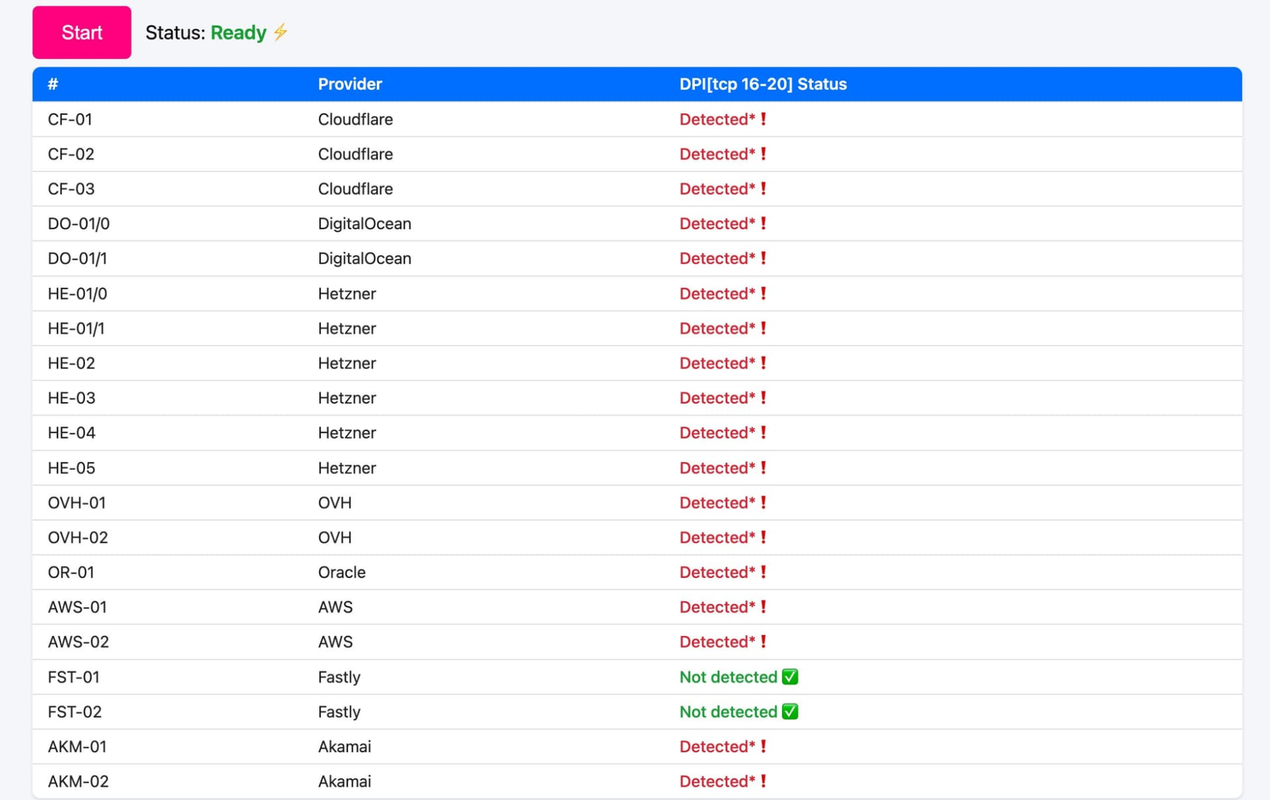1270x800 pixels.
Task: Click the Detected* status in AKM-02 row
Action: (717, 782)
